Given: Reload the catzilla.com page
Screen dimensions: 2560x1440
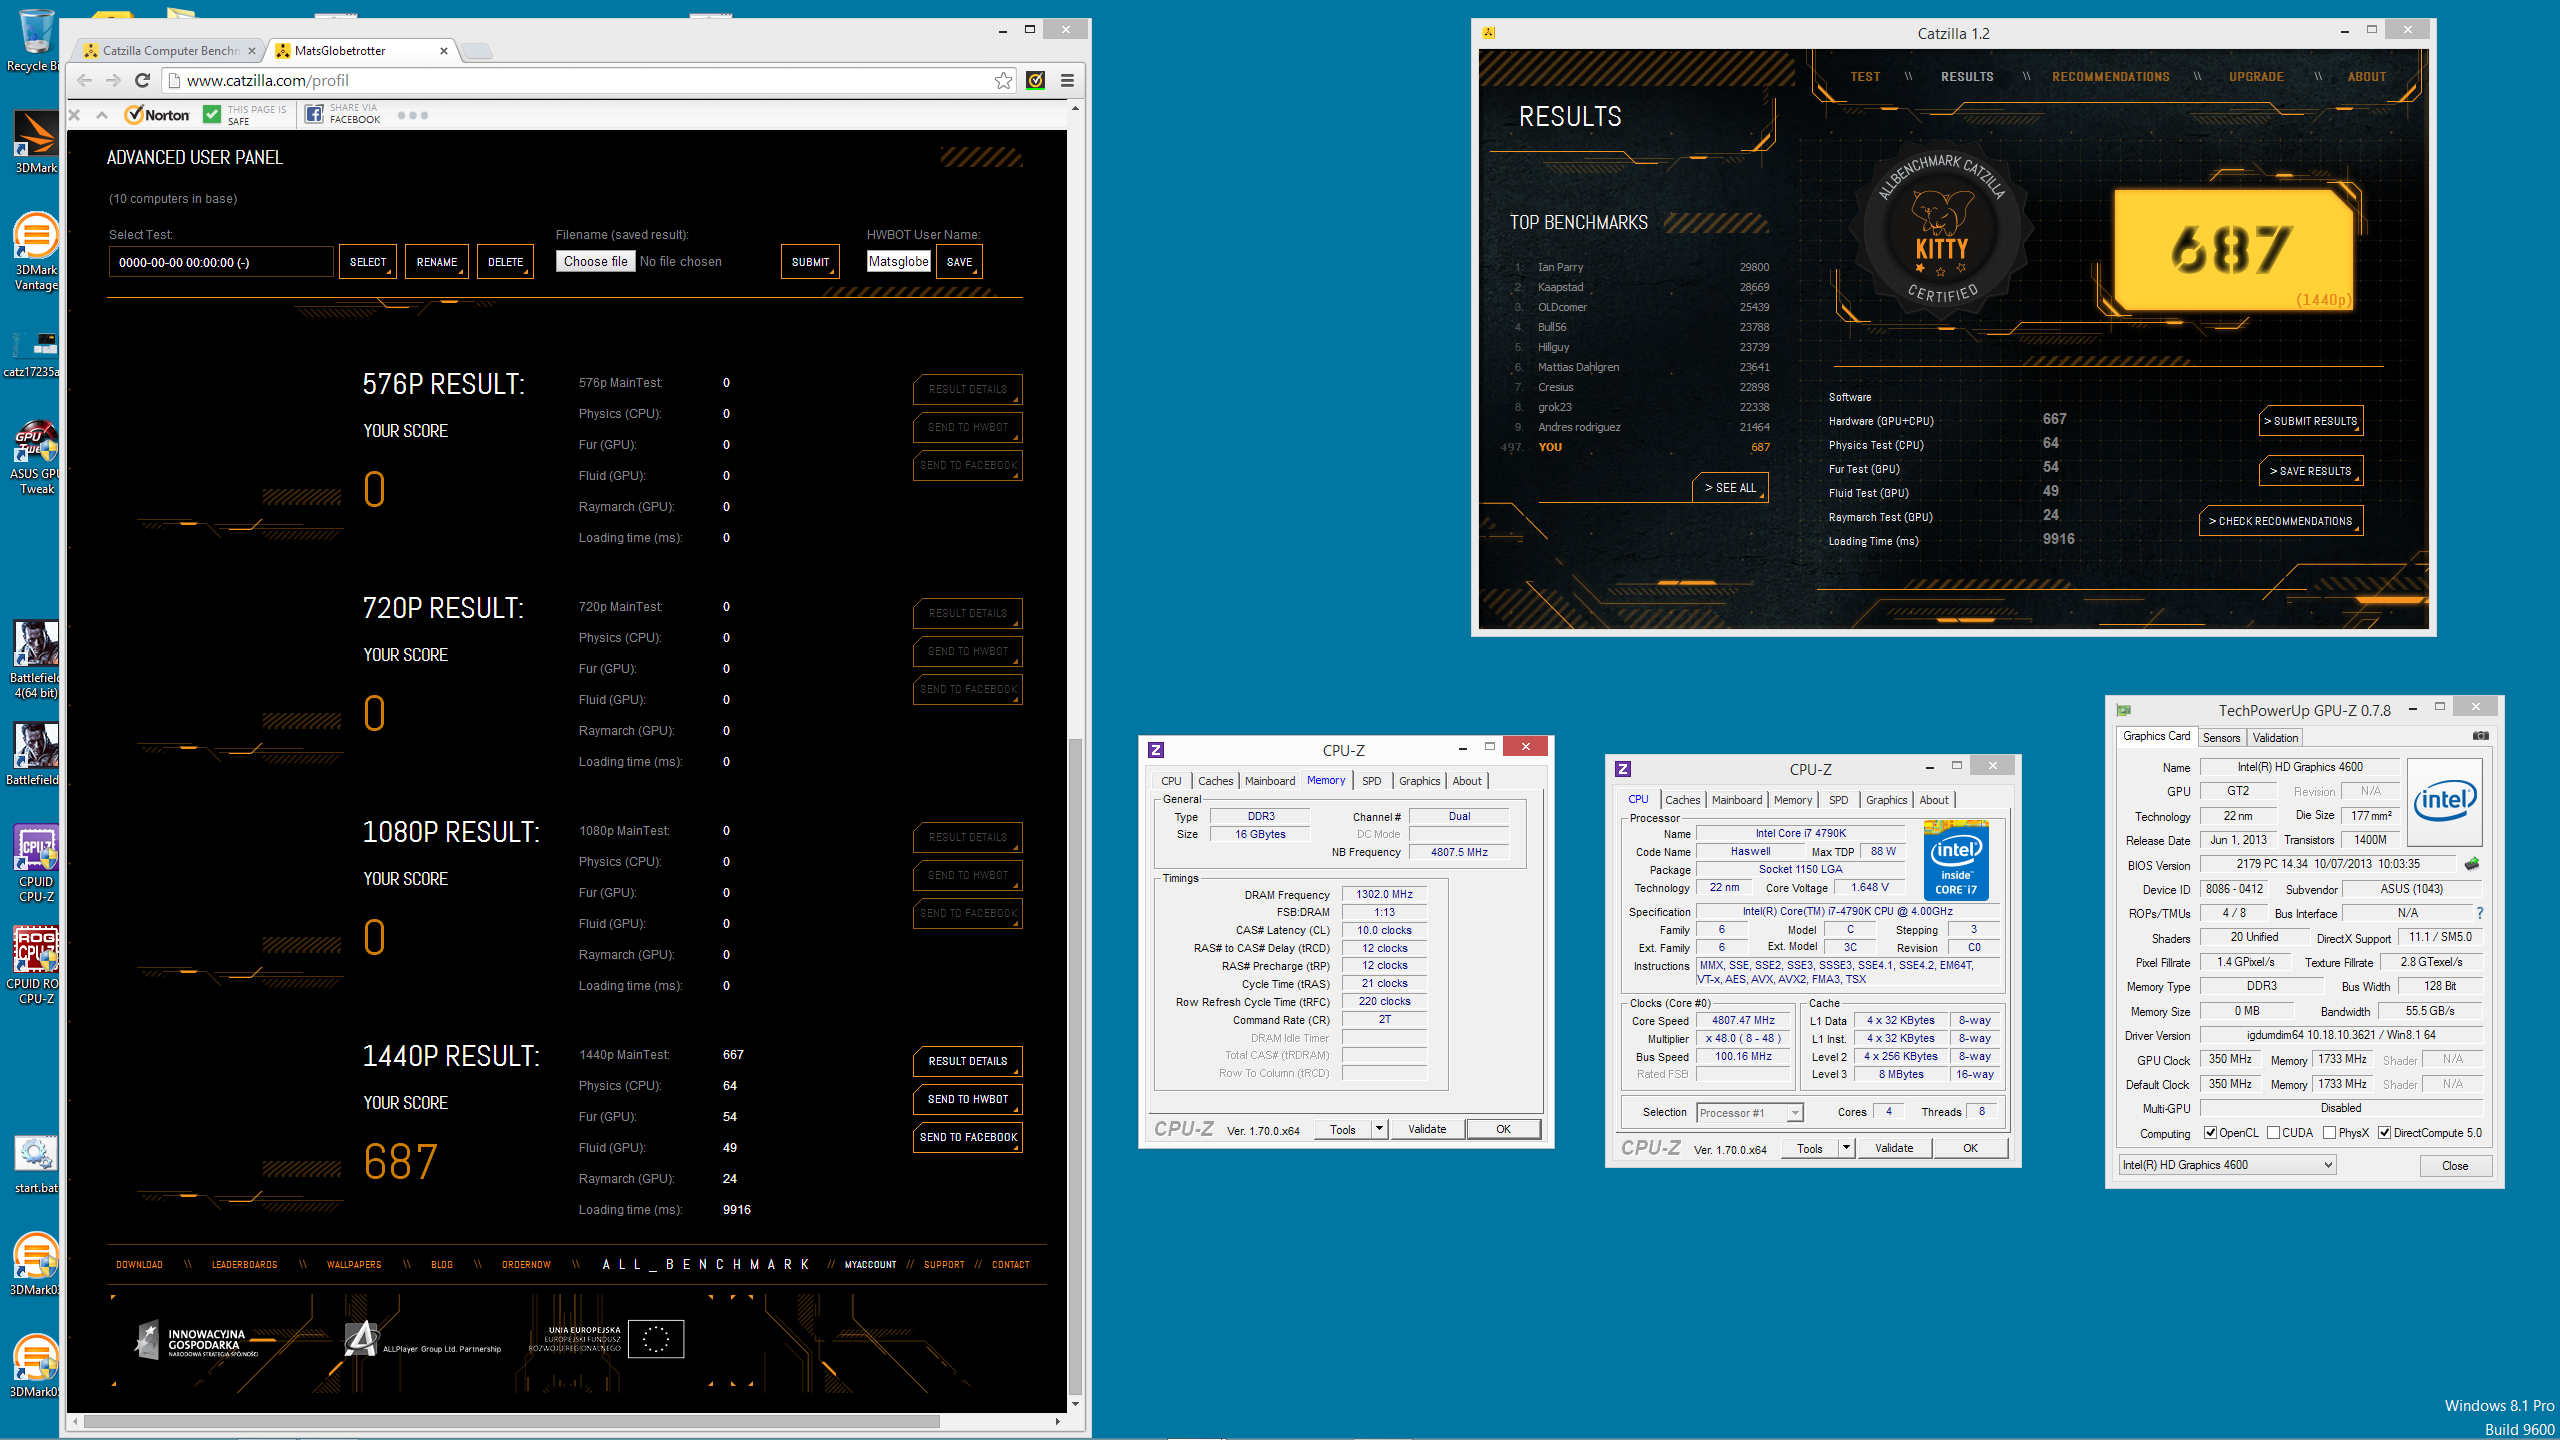Looking at the screenshot, I should (142, 80).
